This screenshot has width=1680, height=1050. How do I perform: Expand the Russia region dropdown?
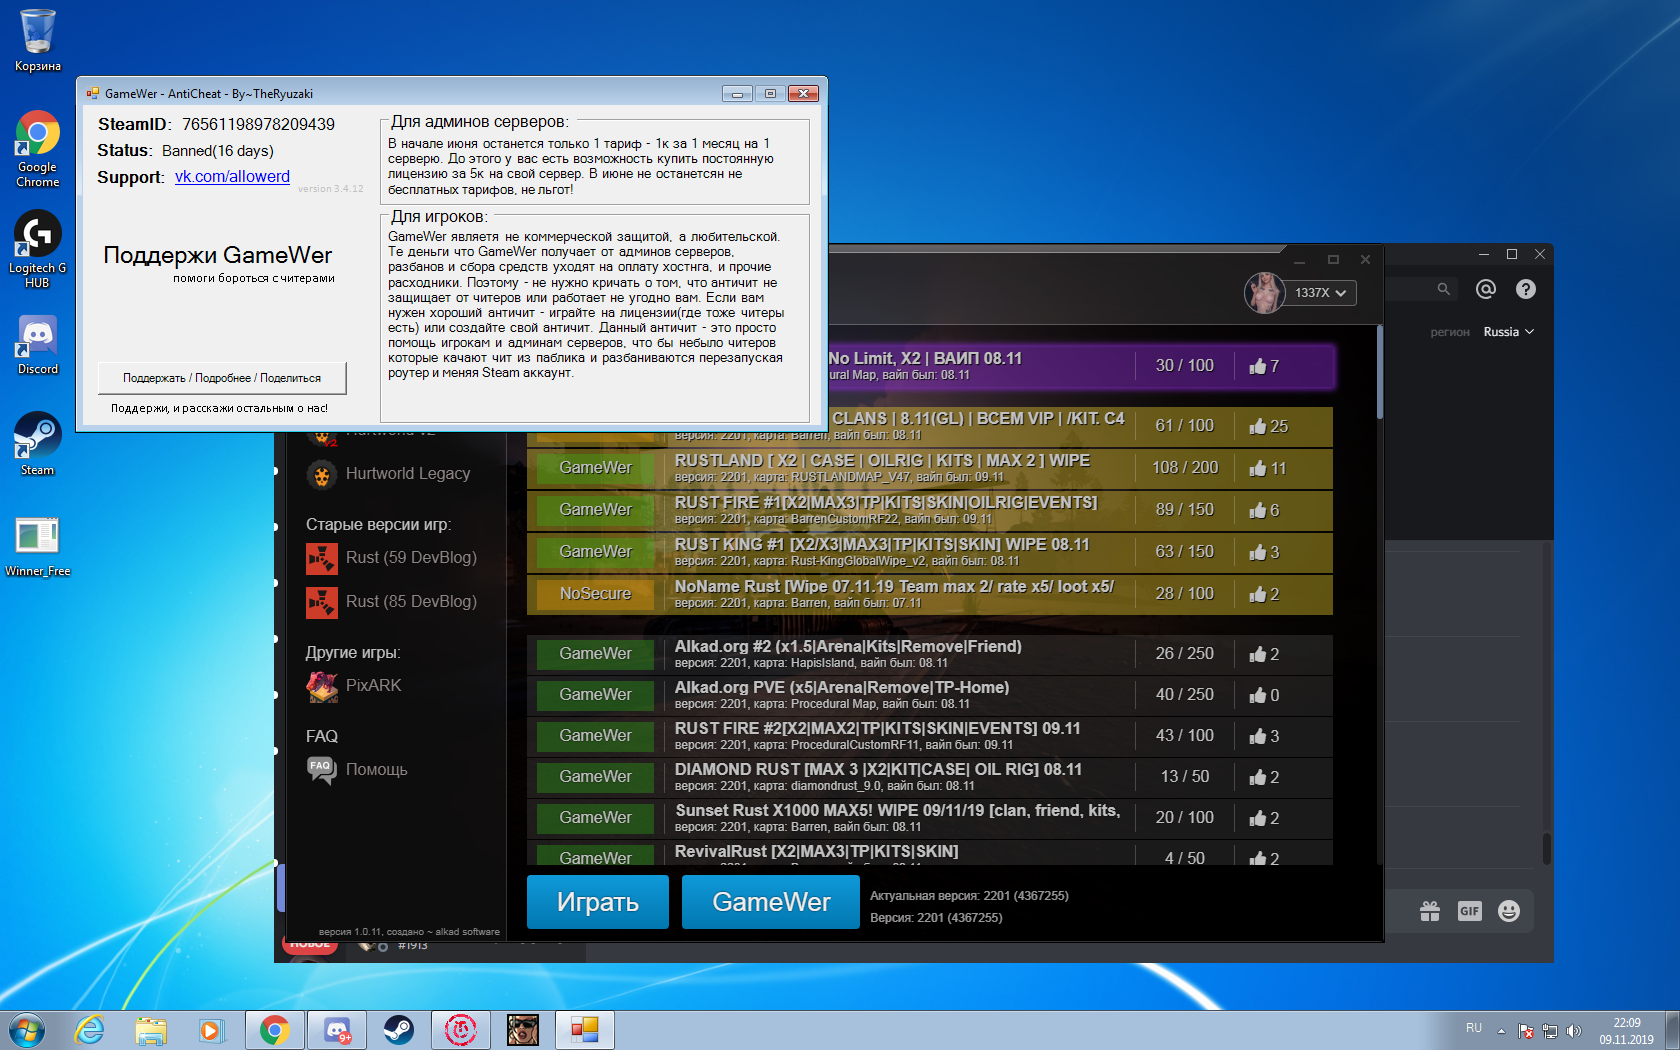tap(1508, 332)
